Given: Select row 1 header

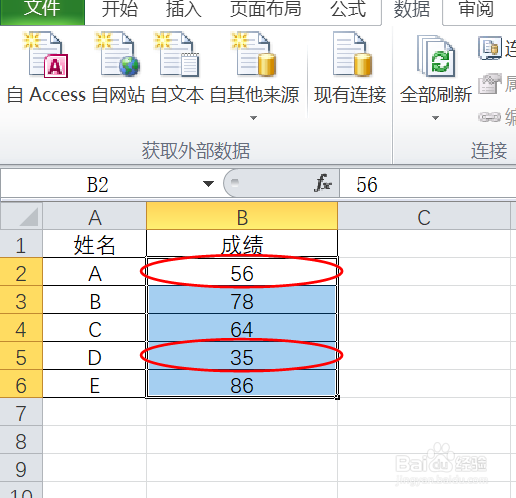Looking at the screenshot, I should (x=21, y=245).
